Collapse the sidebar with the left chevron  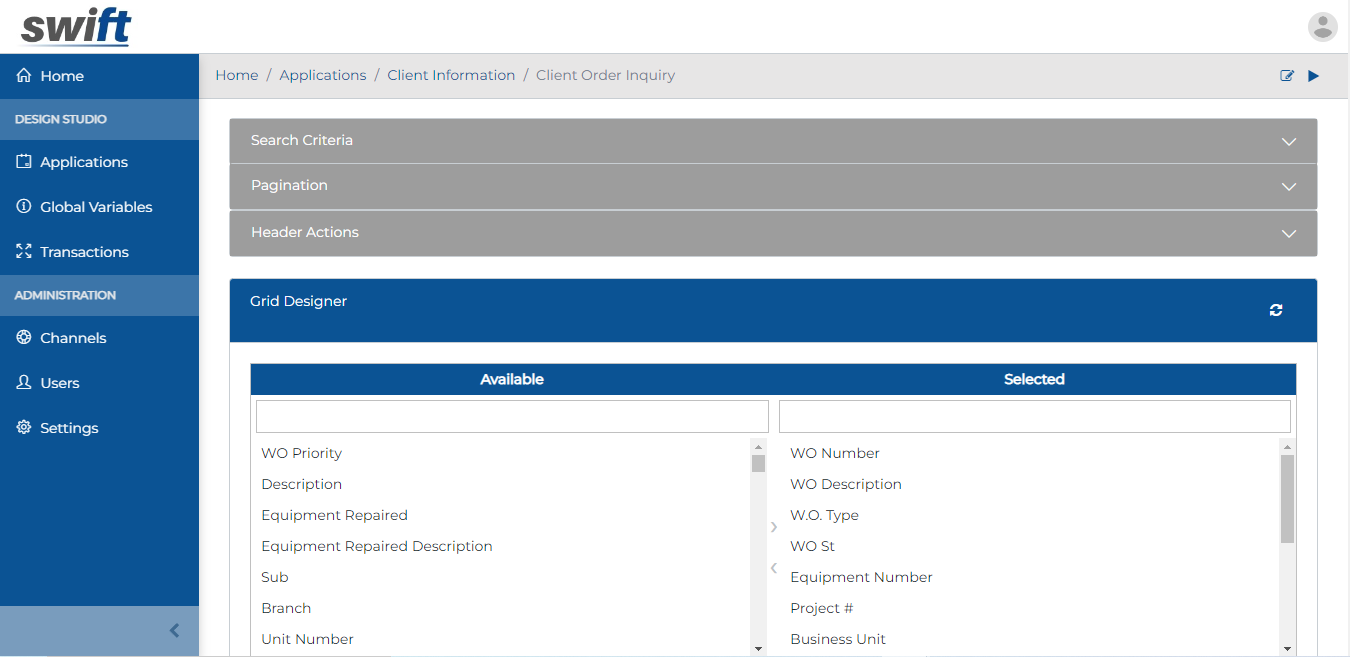[x=175, y=630]
